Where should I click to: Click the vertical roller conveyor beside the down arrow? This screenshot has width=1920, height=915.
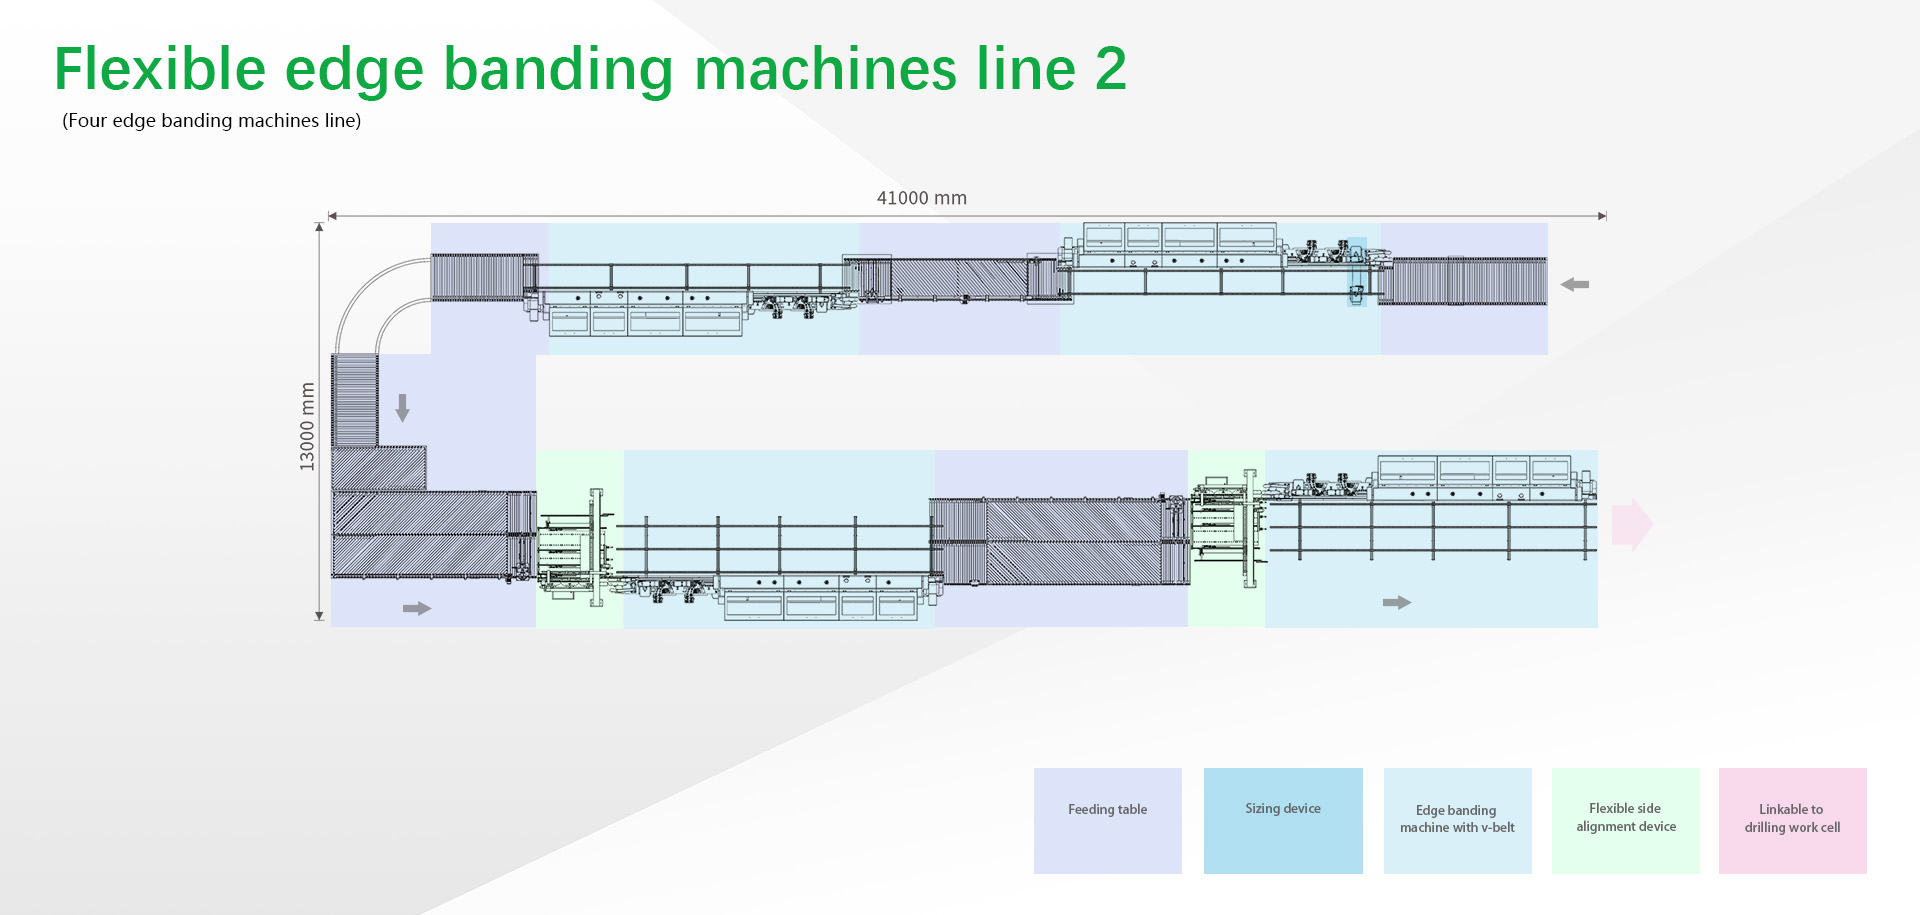[355, 400]
